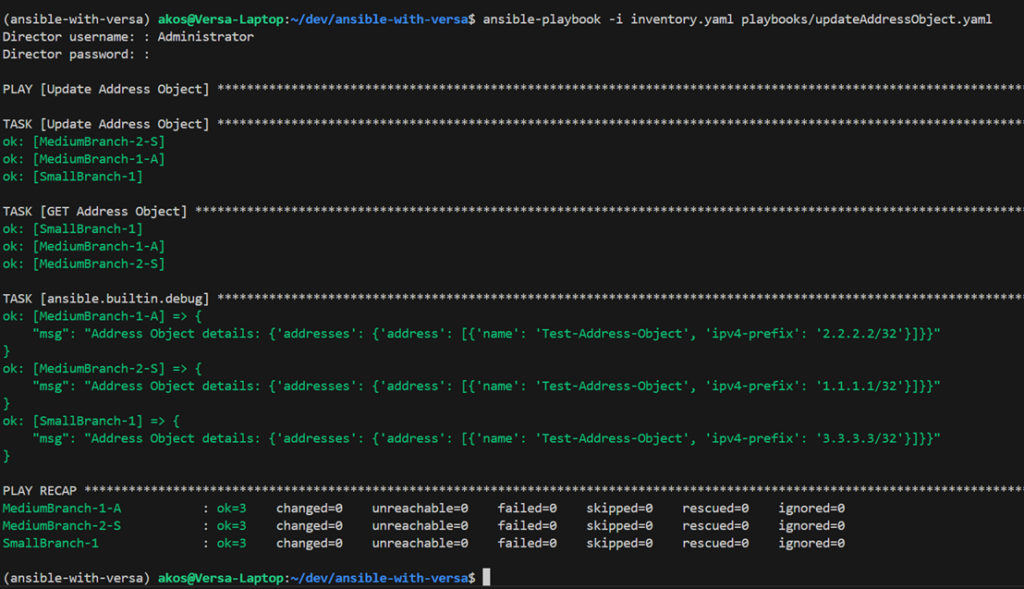This screenshot has width=1024, height=589.
Task: Click the 'TASK [ansible.builtin.debug]' header
Action: tap(106, 299)
